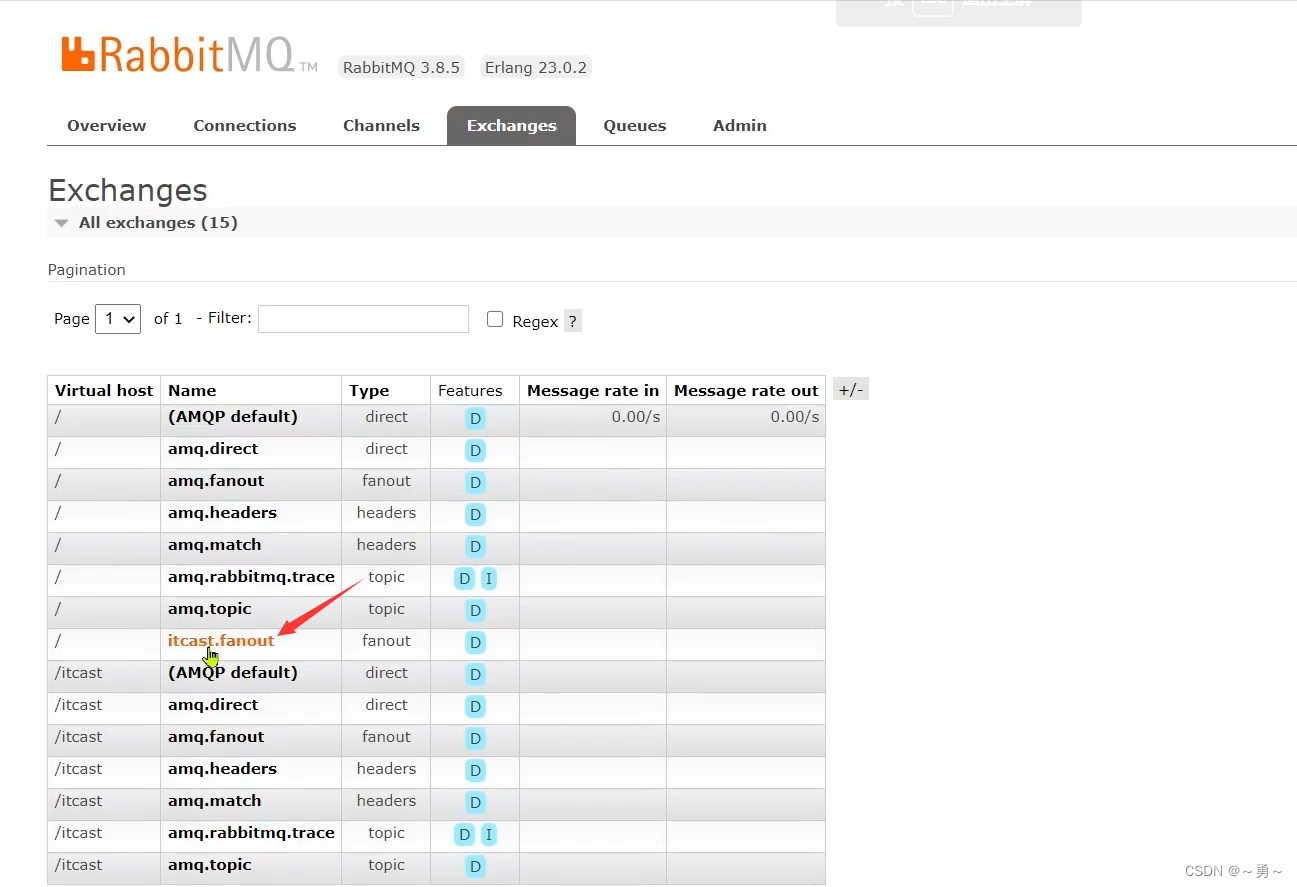Image resolution: width=1297 pixels, height=887 pixels.
Task: Open amq.headers exchange in /itcast vhost
Action: (x=222, y=768)
